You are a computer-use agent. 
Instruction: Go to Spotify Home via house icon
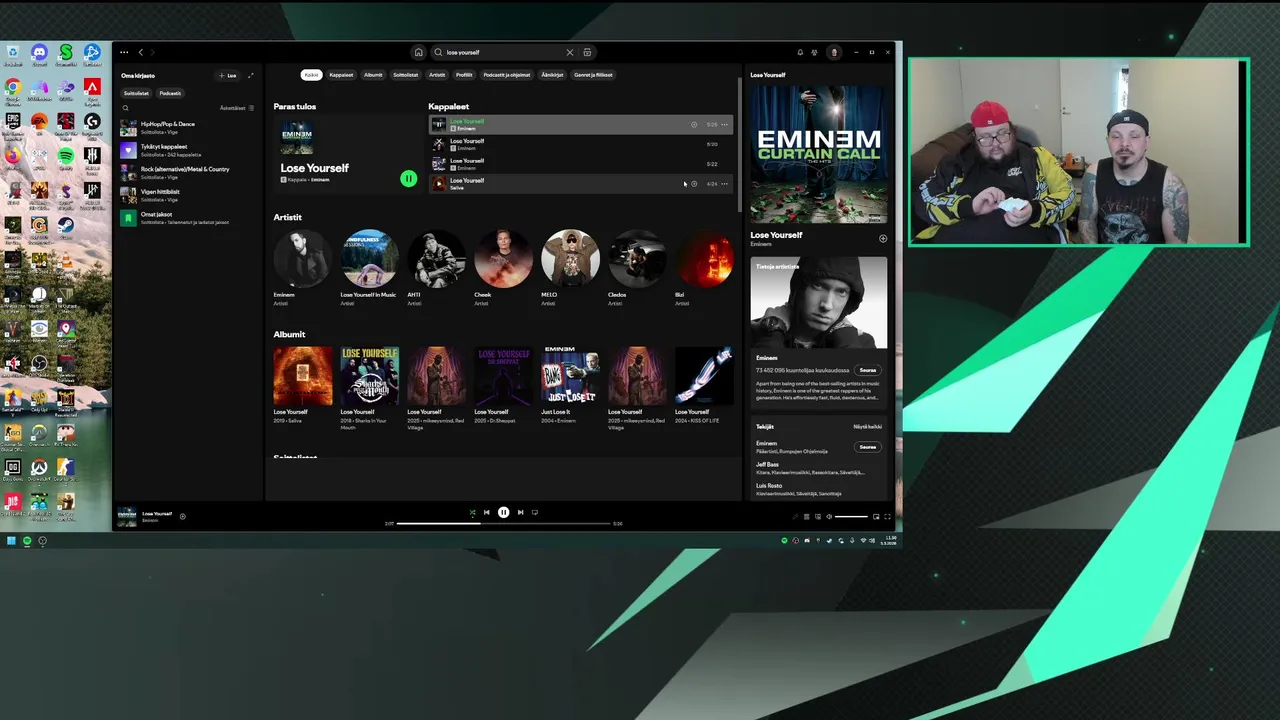click(x=418, y=52)
